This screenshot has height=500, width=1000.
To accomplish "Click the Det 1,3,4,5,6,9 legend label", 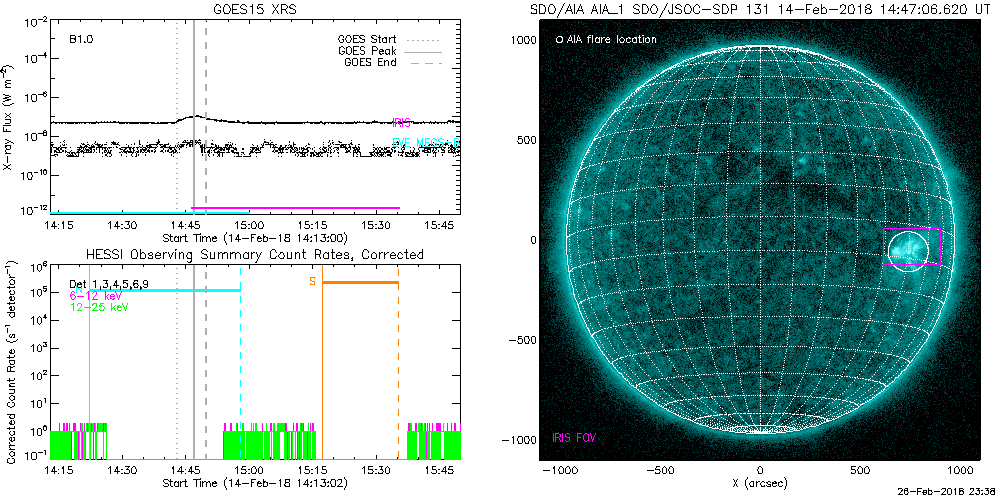I will pos(108,285).
